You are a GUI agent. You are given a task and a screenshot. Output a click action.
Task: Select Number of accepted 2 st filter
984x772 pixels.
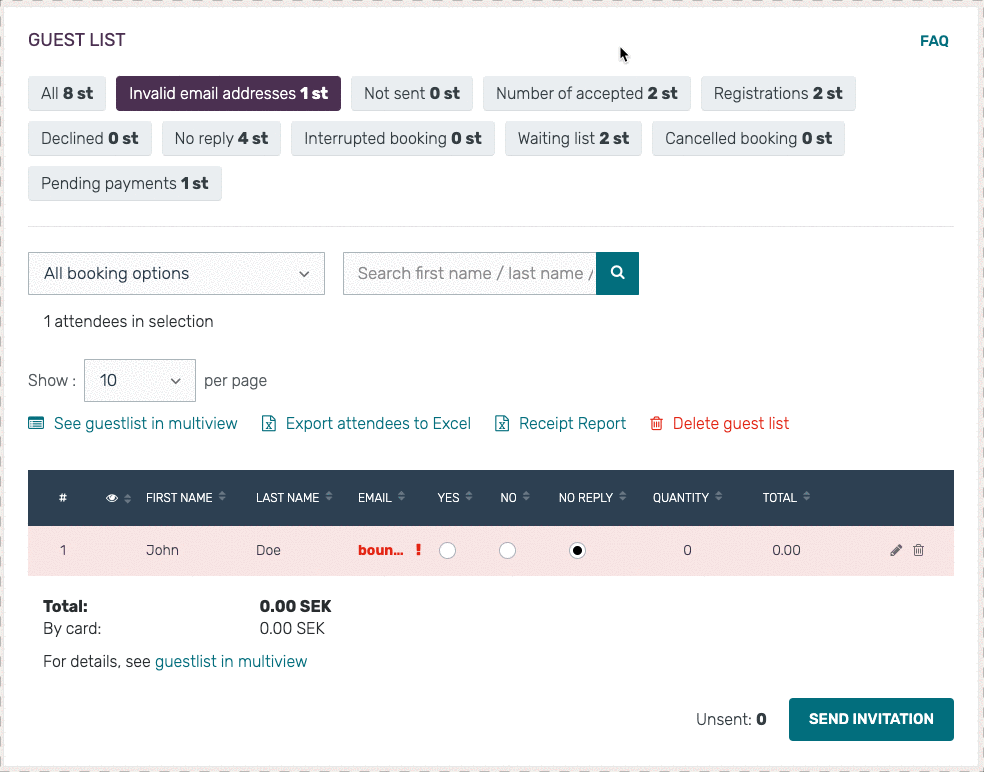(587, 94)
